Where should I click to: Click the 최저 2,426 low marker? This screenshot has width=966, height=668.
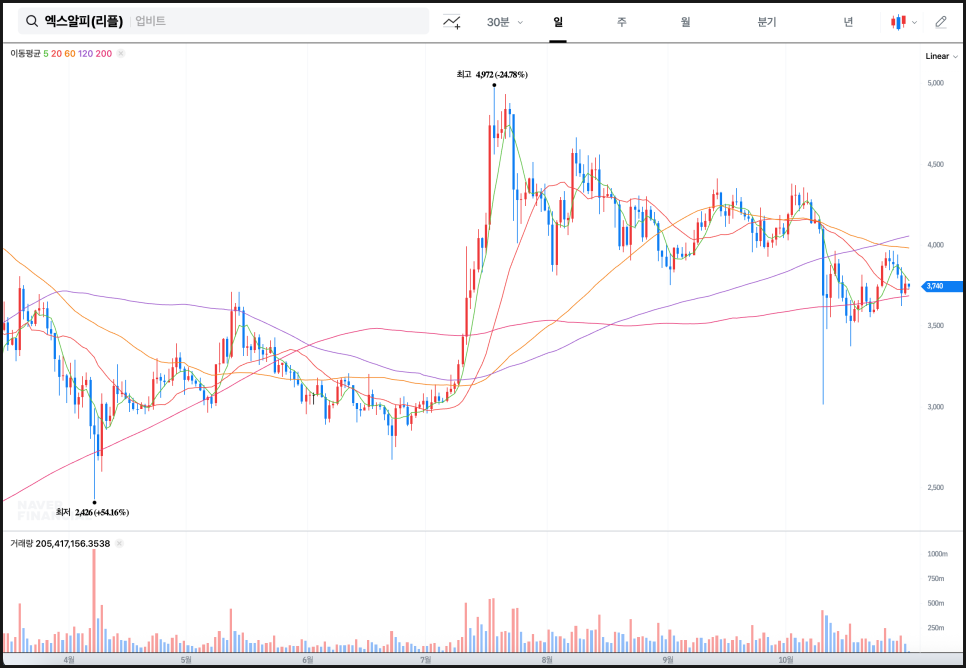[x=93, y=512]
